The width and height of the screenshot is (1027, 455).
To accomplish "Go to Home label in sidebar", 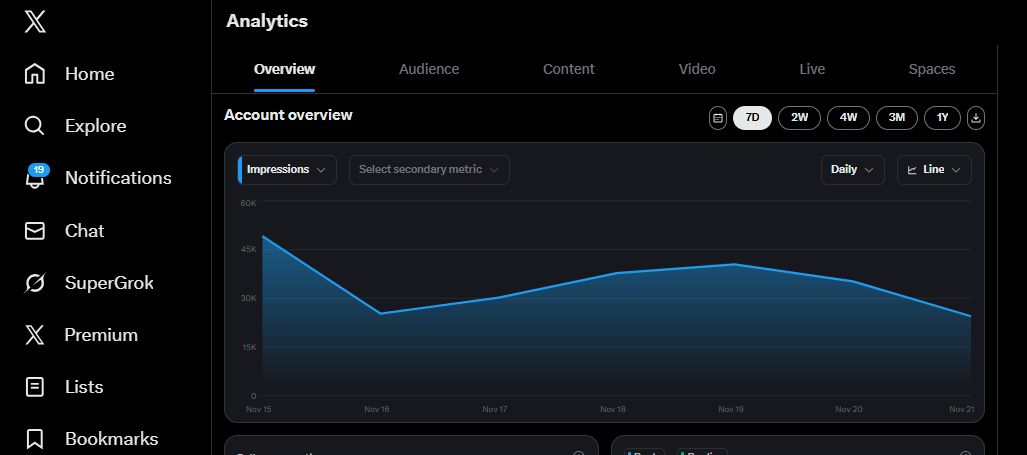I will coord(90,74).
